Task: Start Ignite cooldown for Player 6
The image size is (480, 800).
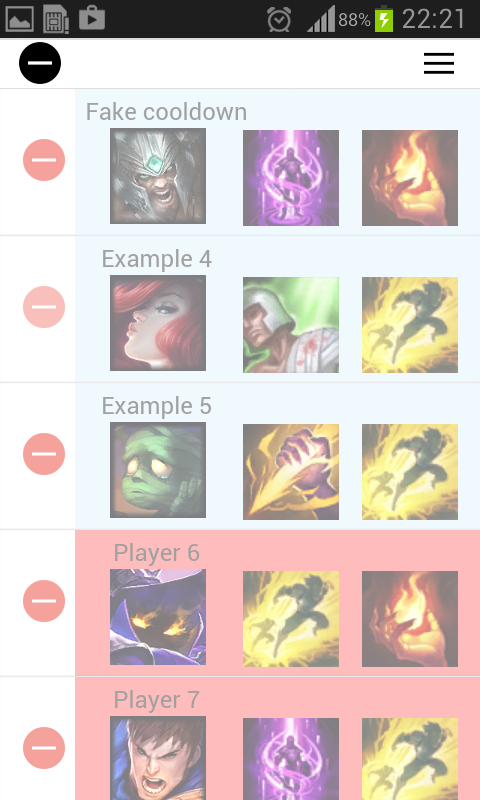Action: pos(410,618)
